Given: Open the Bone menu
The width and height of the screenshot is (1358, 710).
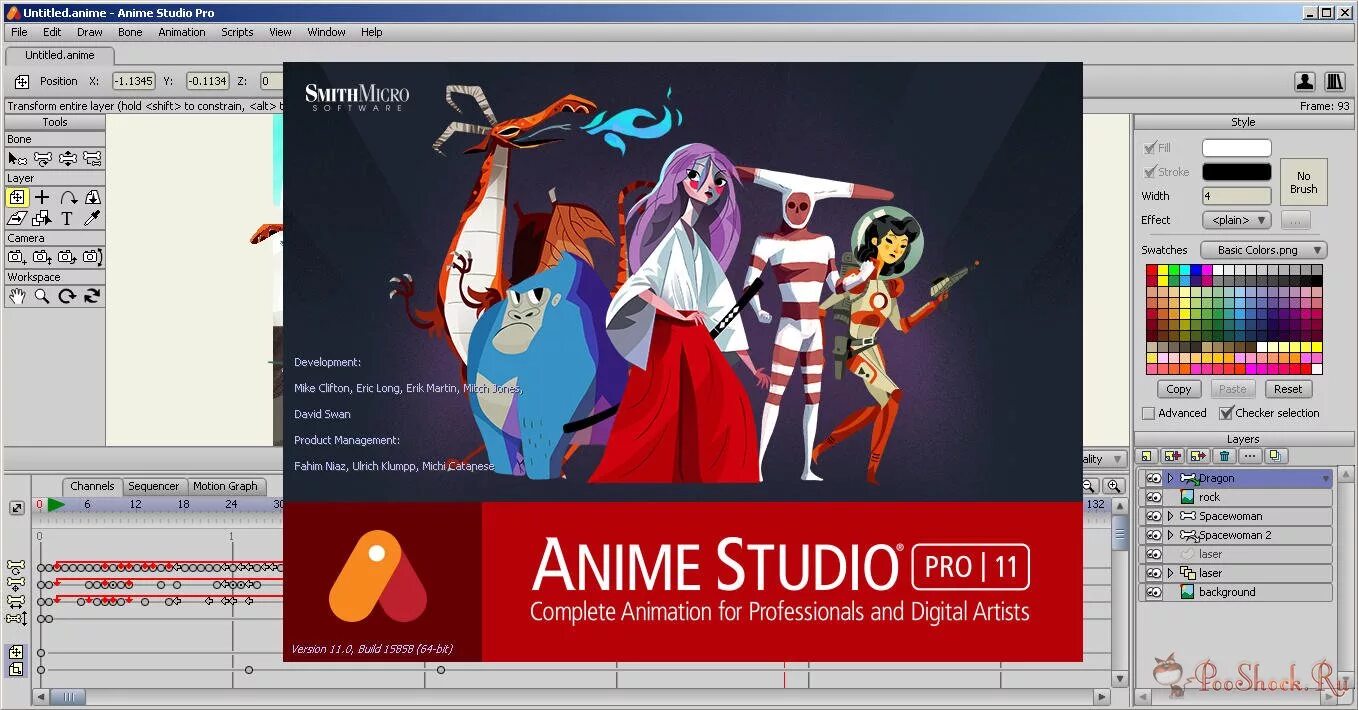Looking at the screenshot, I should (130, 32).
